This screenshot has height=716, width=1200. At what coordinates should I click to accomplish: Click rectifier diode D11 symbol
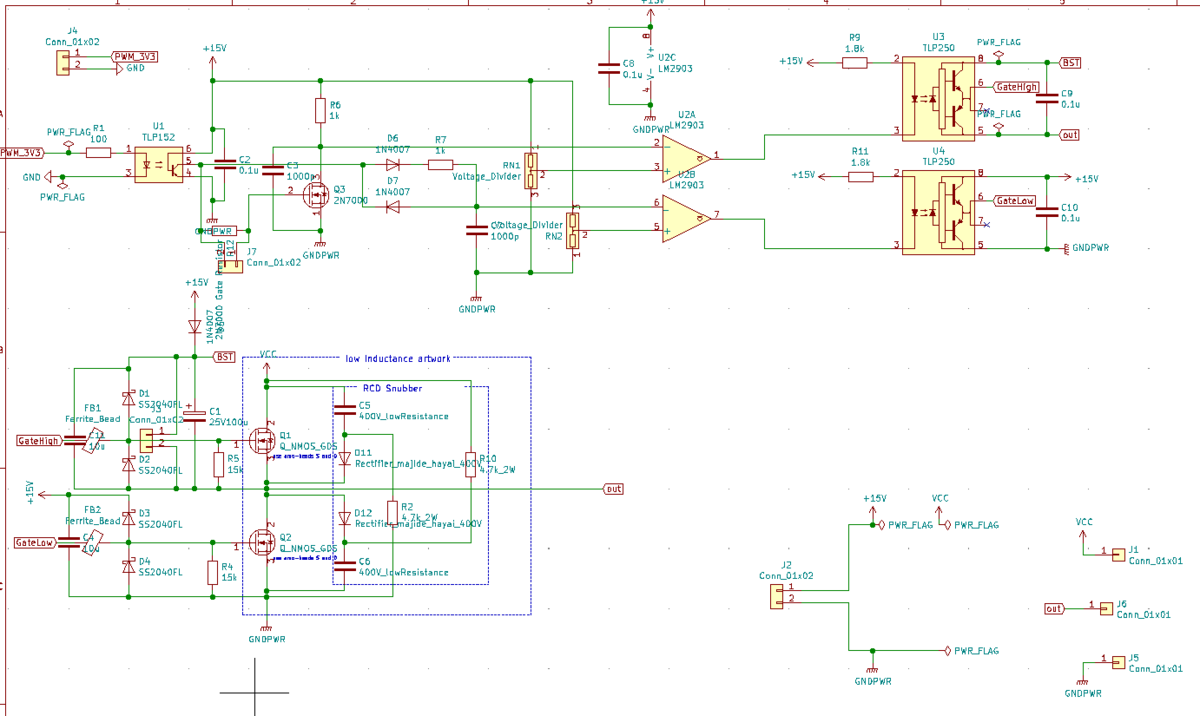[x=343, y=457]
